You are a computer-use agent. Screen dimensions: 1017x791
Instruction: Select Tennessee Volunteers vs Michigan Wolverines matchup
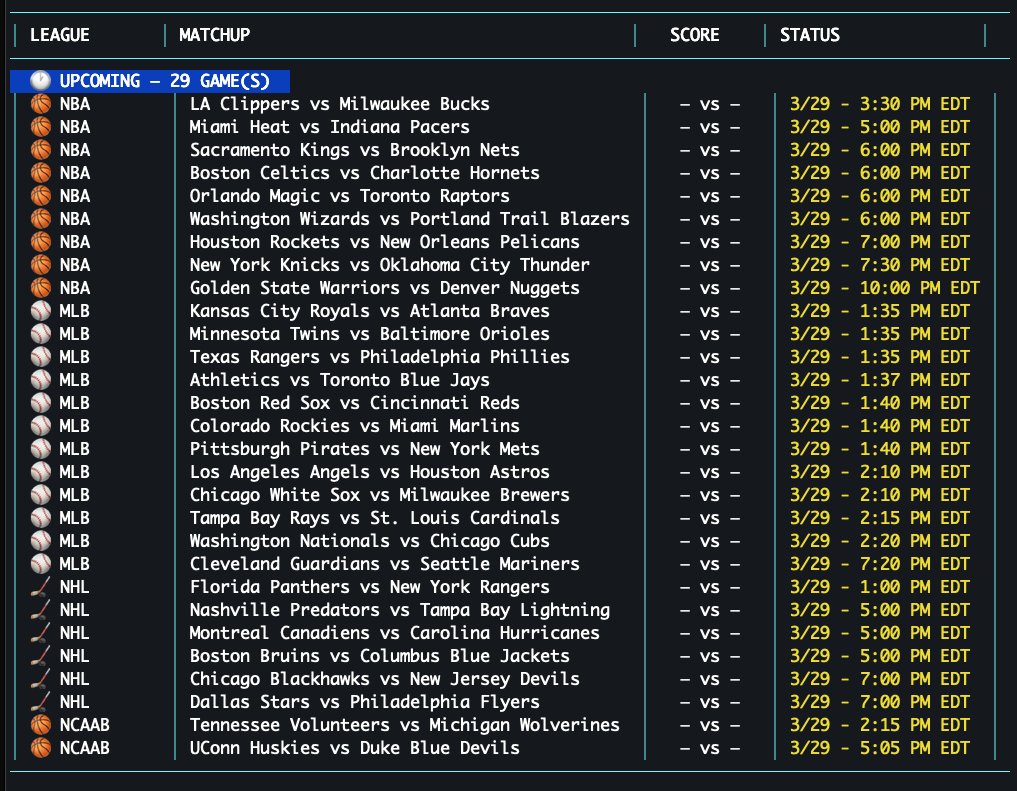405,726
